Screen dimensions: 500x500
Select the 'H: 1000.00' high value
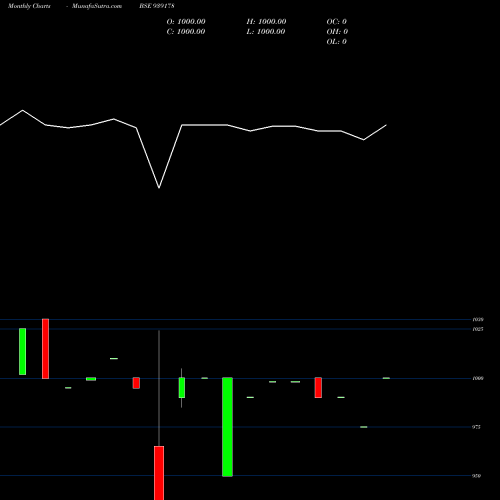[266, 22]
